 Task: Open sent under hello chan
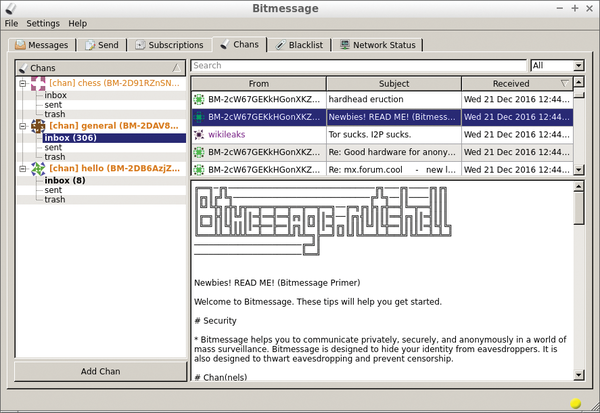(x=53, y=190)
